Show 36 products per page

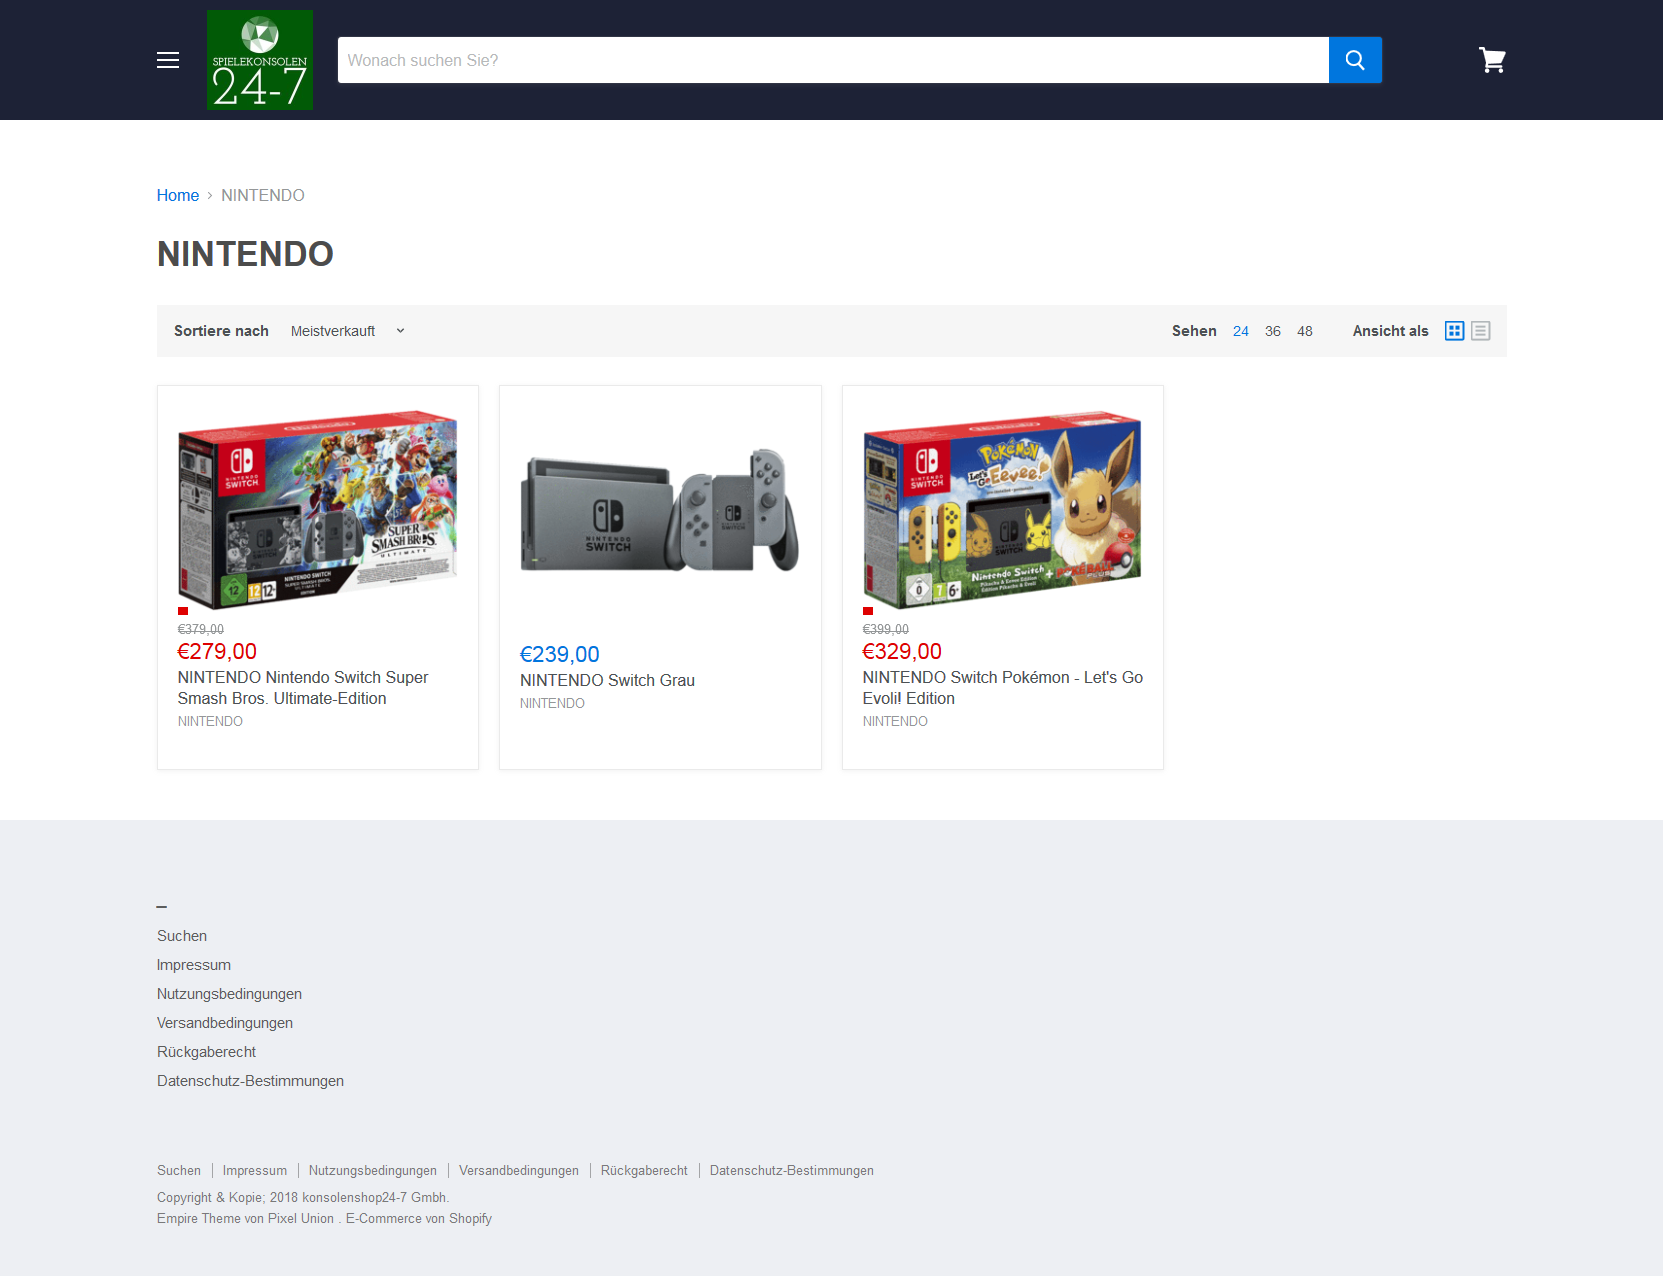coord(1273,331)
